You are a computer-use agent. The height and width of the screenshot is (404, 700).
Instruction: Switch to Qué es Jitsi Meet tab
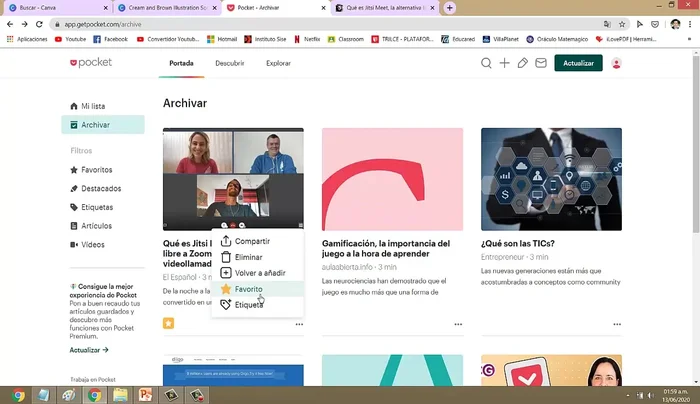tap(385, 8)
